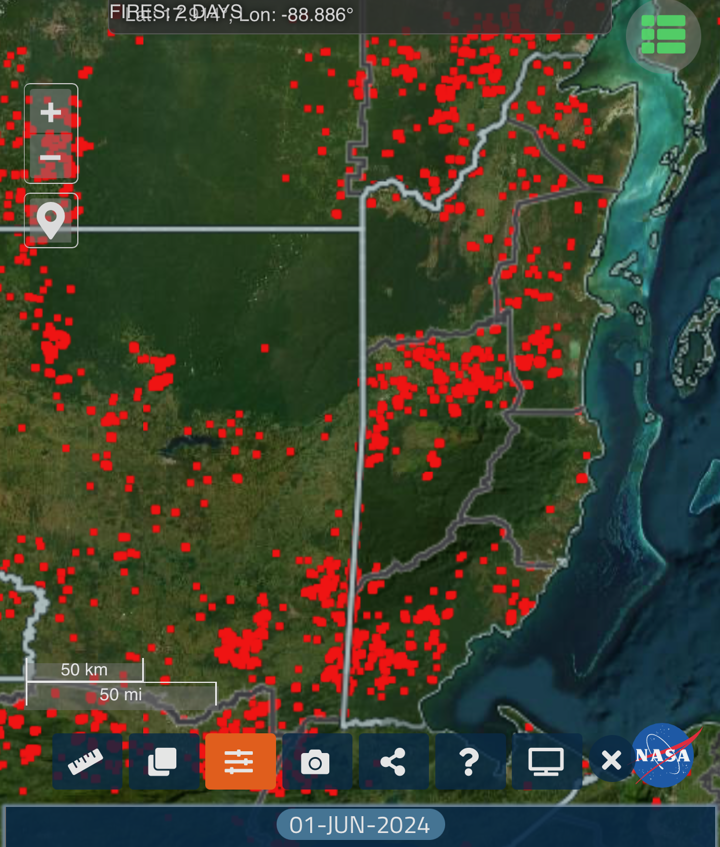The width and height of the screenshot is (720, 847).
Task: Toggle the orange advanced settings sliders button
Action: click(240, 762)
